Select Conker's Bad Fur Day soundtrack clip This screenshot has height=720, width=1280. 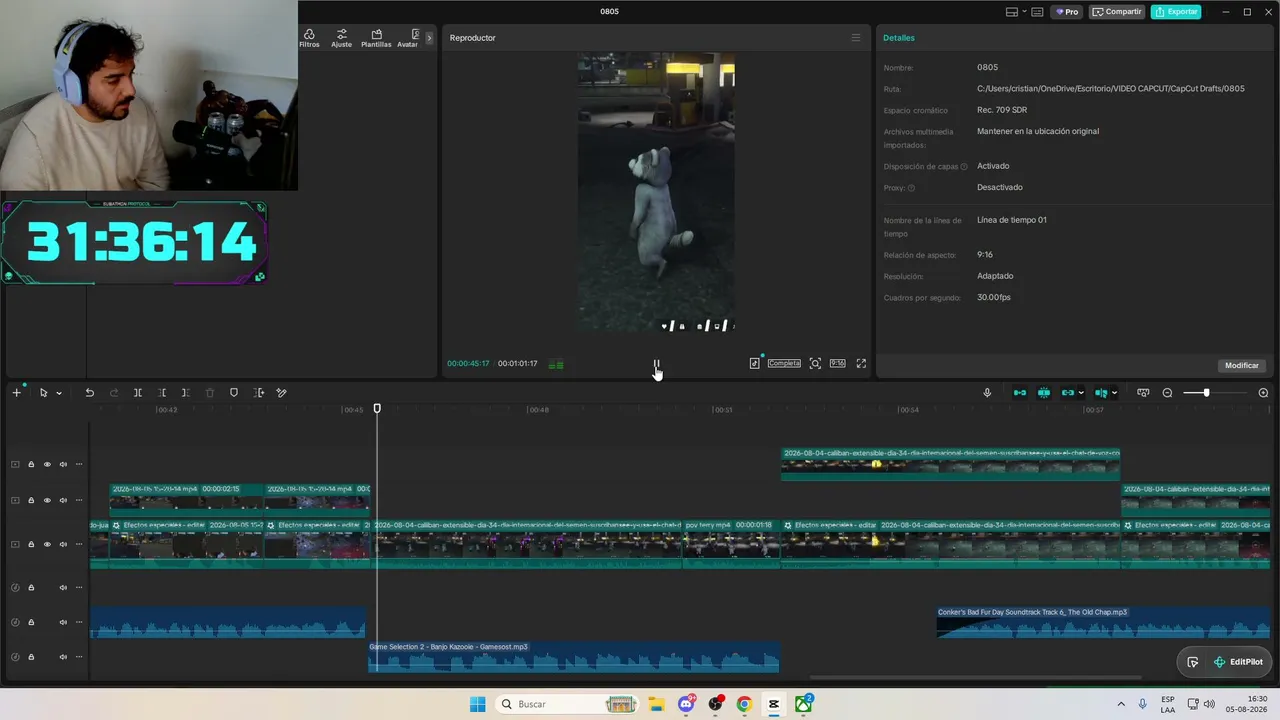(1103, 622)
